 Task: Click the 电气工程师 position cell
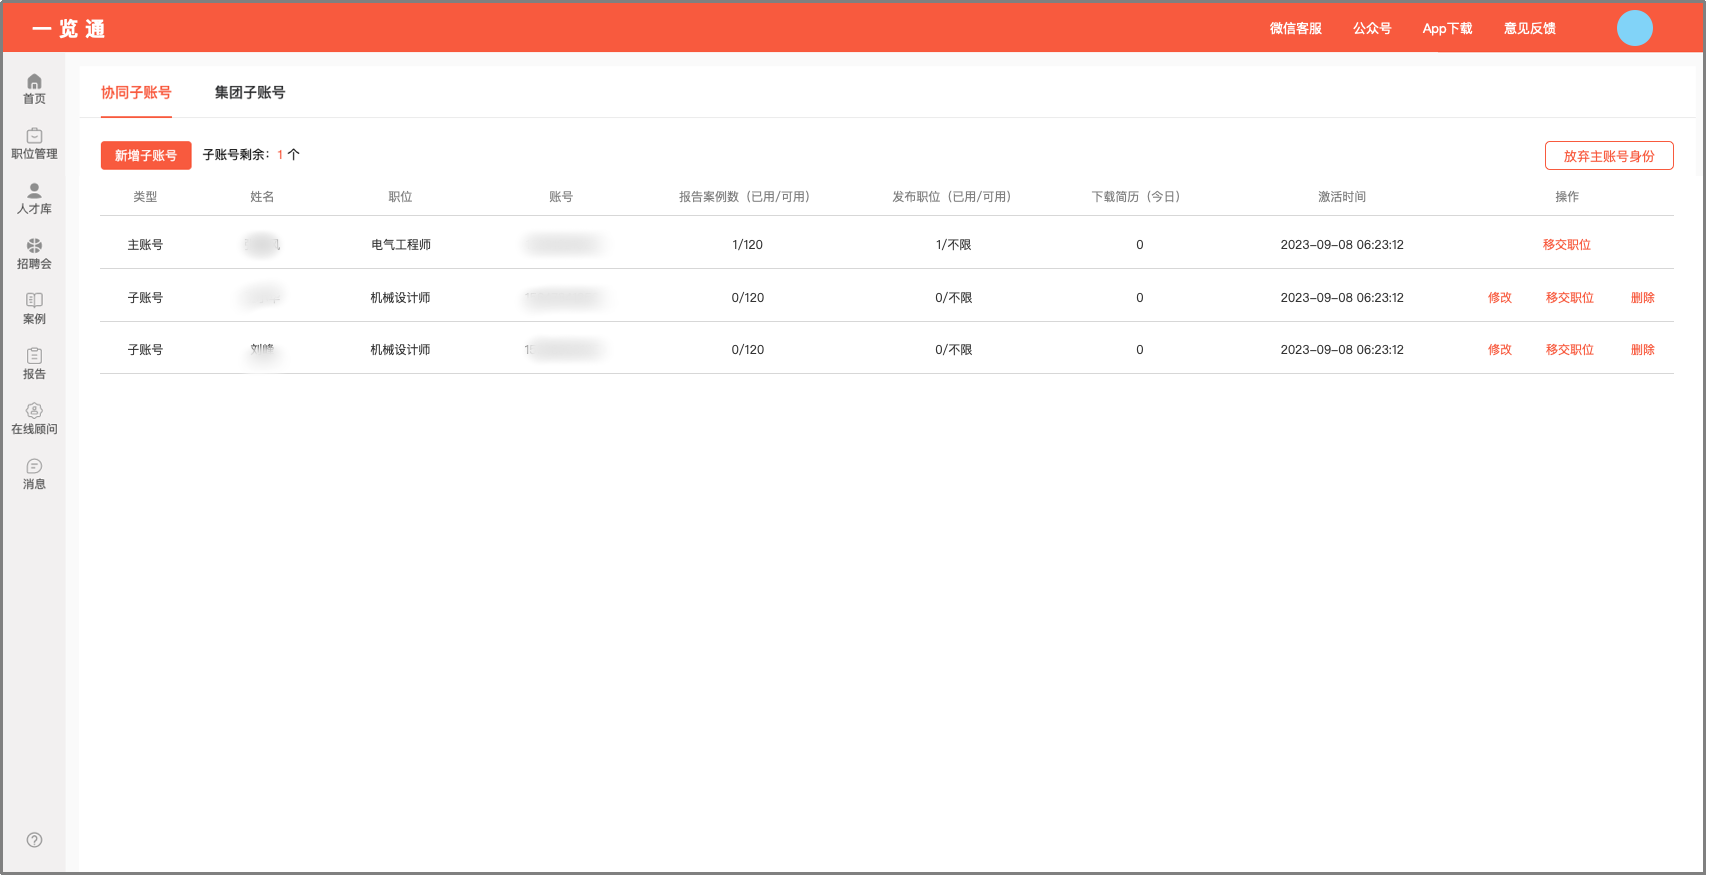click(401, 245)
